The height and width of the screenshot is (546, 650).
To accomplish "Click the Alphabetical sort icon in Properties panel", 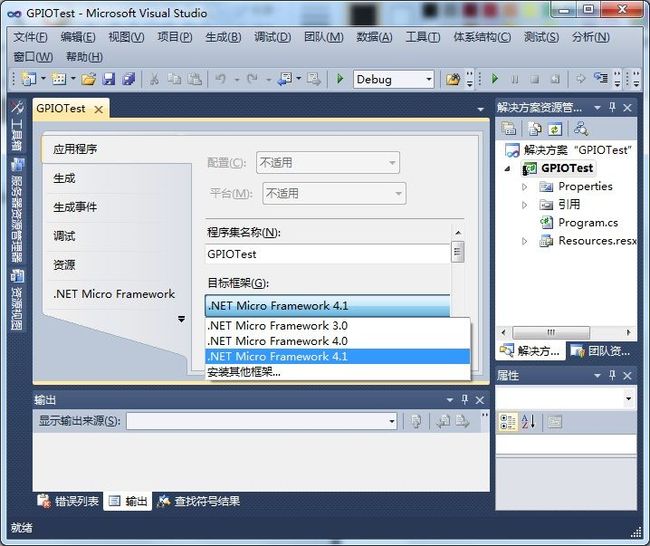I will [x=528, y=422].
